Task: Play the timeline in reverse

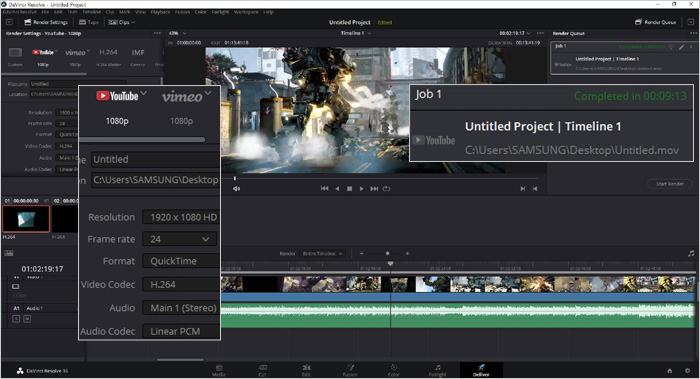Action: pyautogui.click(x=338, y=189)
